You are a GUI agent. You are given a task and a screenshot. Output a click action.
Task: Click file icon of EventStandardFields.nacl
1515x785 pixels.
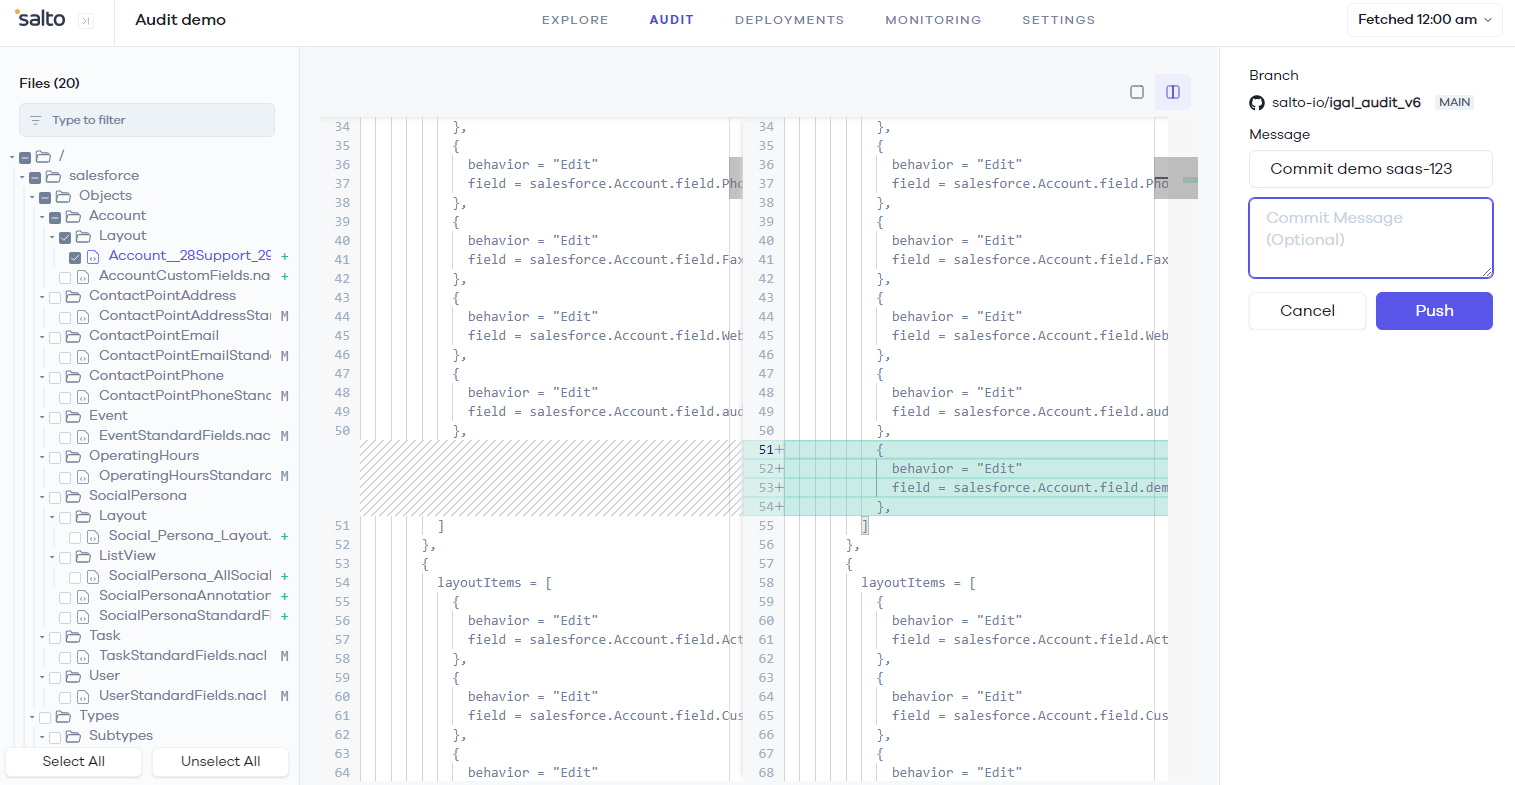click(x=83, y=437)
